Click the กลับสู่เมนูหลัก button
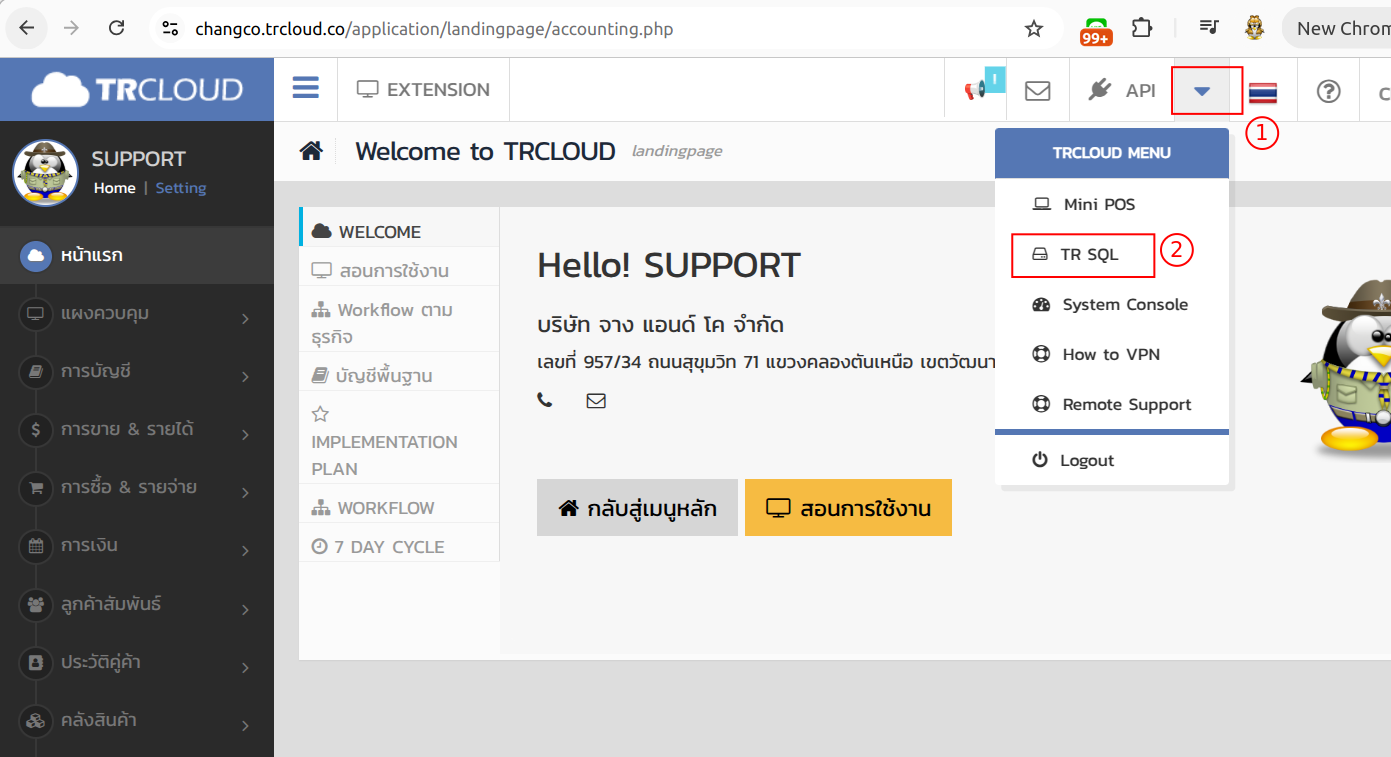Viewport: 1391px width, 757px height. click(637, 508)
